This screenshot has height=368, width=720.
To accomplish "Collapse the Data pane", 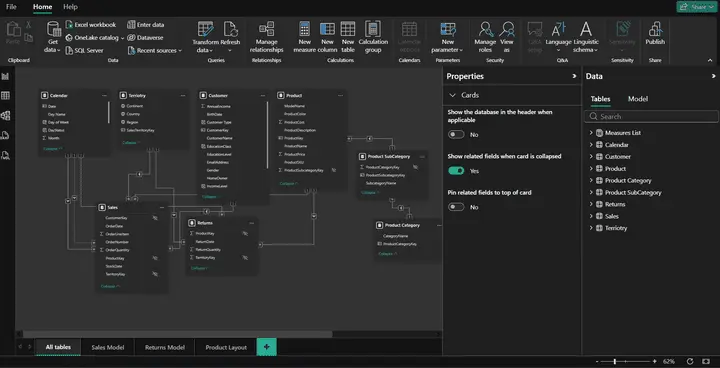I will tap(714, 76).
